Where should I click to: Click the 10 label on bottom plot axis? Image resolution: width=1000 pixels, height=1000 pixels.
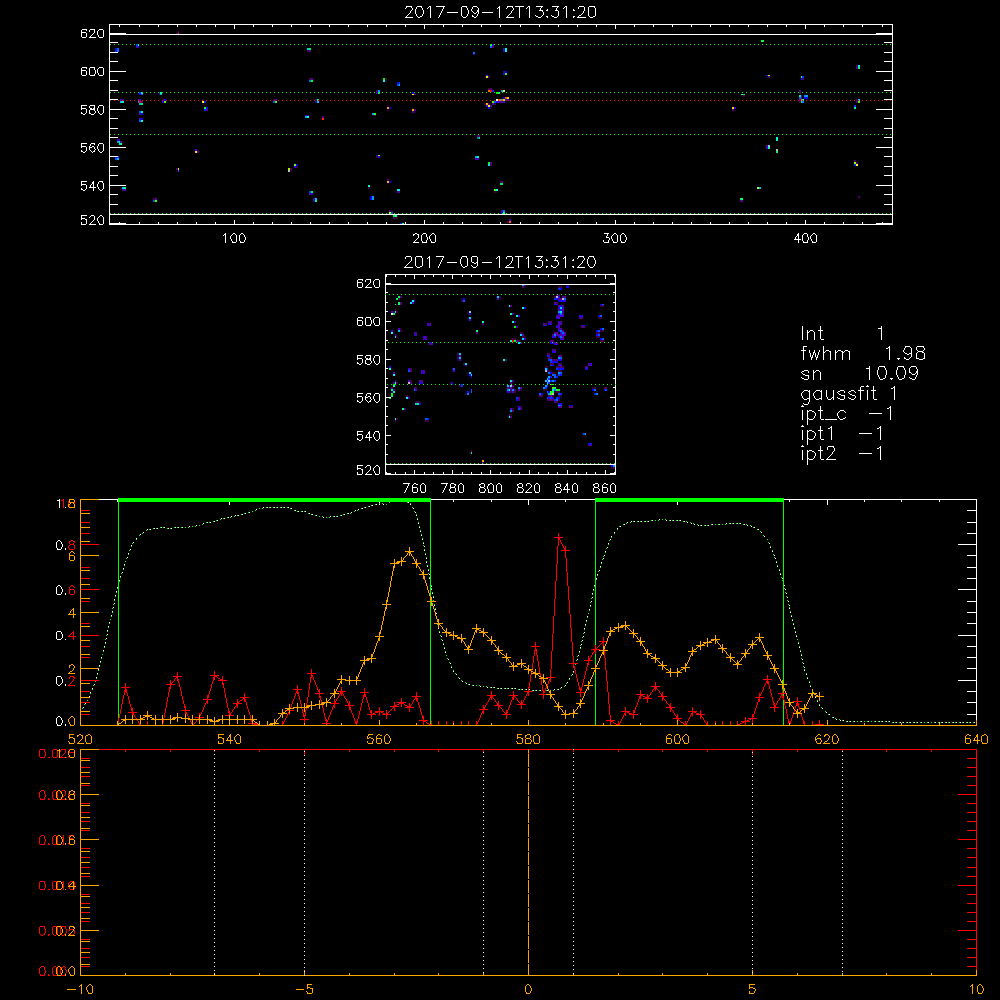click(x=976, y=989)
